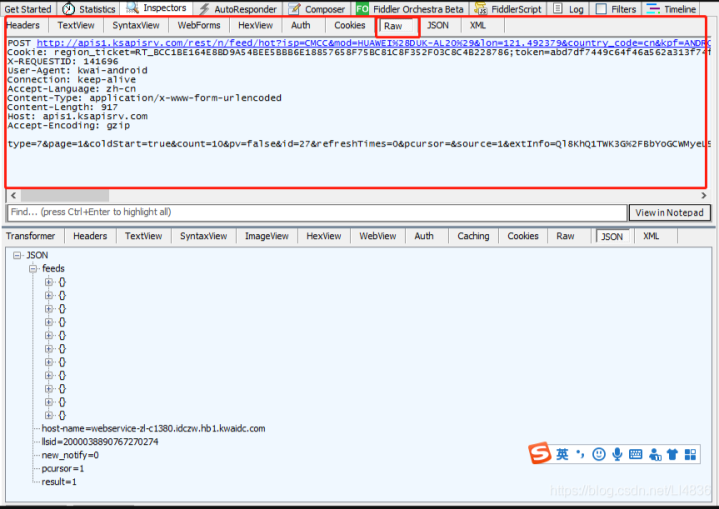Open the Caching response tab

coord(473,236)
